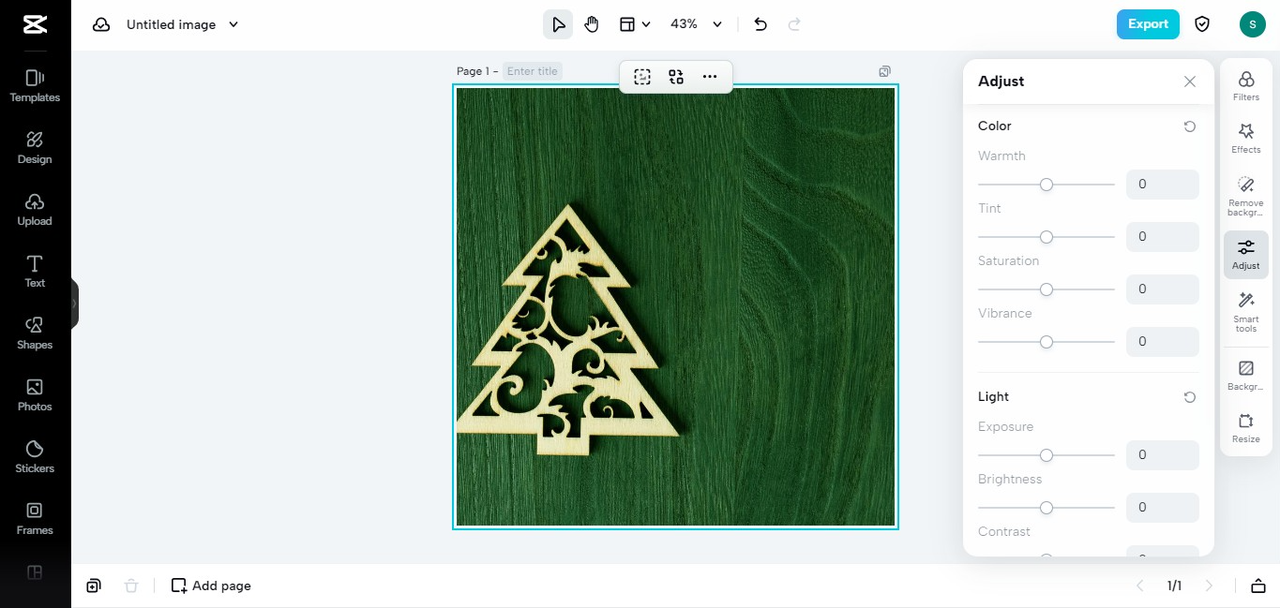
Task: Click the delete page trash icon
Action: (x=131, y=586)
